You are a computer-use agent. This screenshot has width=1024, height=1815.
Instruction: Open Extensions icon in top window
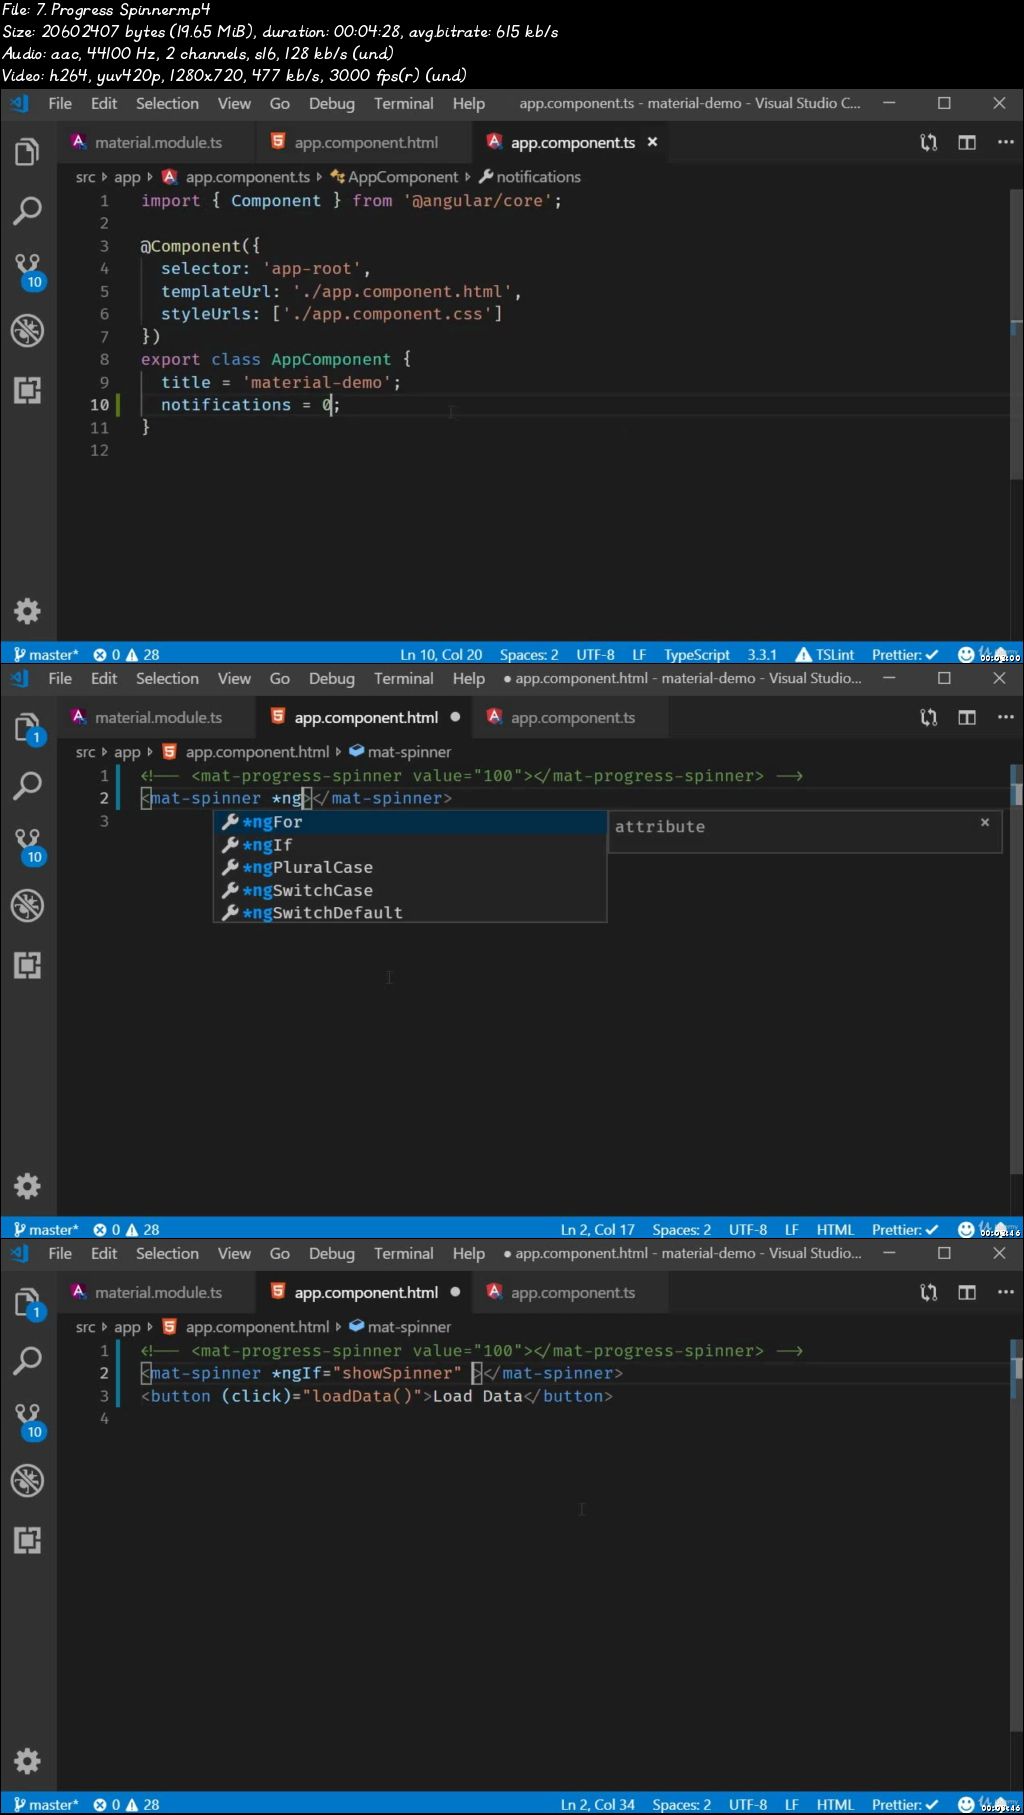click(x=27, y=390)
